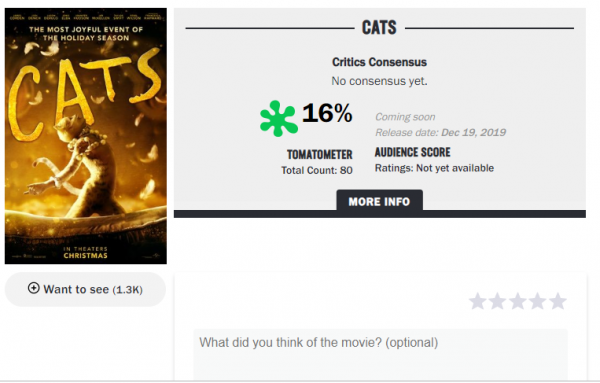The height and width of the screenshot is (383, 600).
Task: Click the CATS title heading
Action: coord(379,28)
